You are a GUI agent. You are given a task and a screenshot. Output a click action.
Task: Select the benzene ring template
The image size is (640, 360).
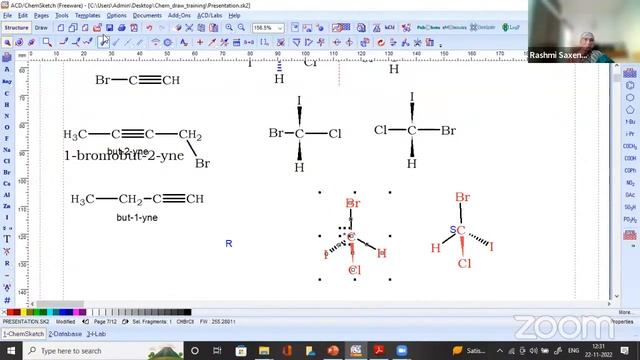[630, 86]
